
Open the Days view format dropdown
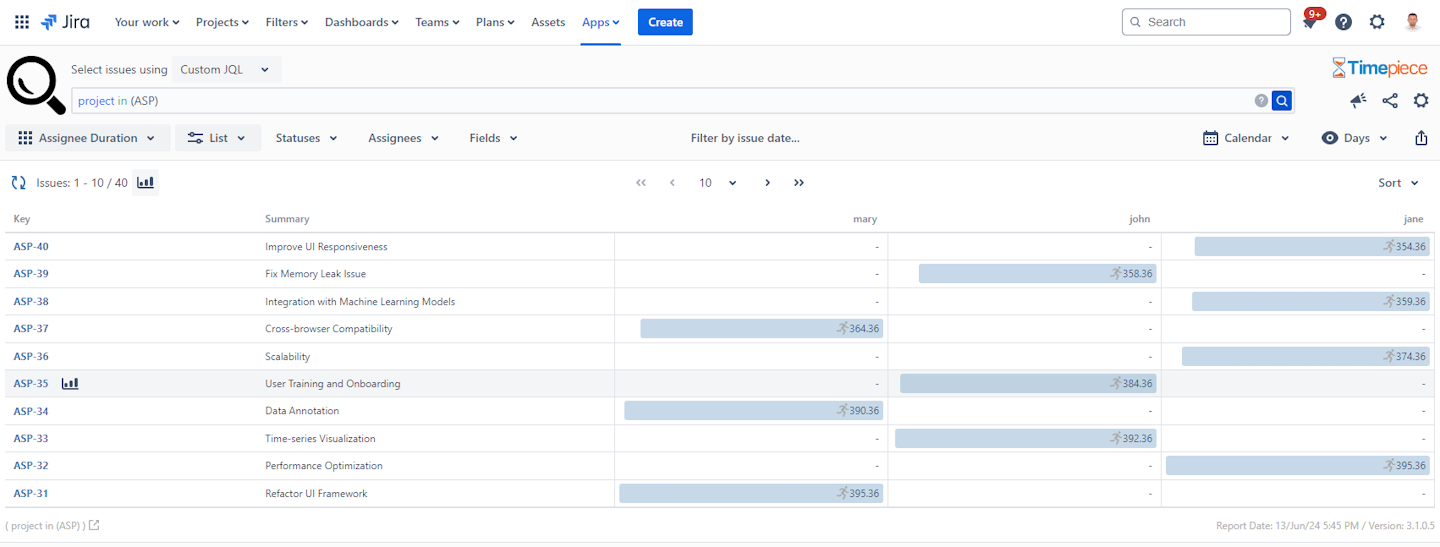(1355, 138)
